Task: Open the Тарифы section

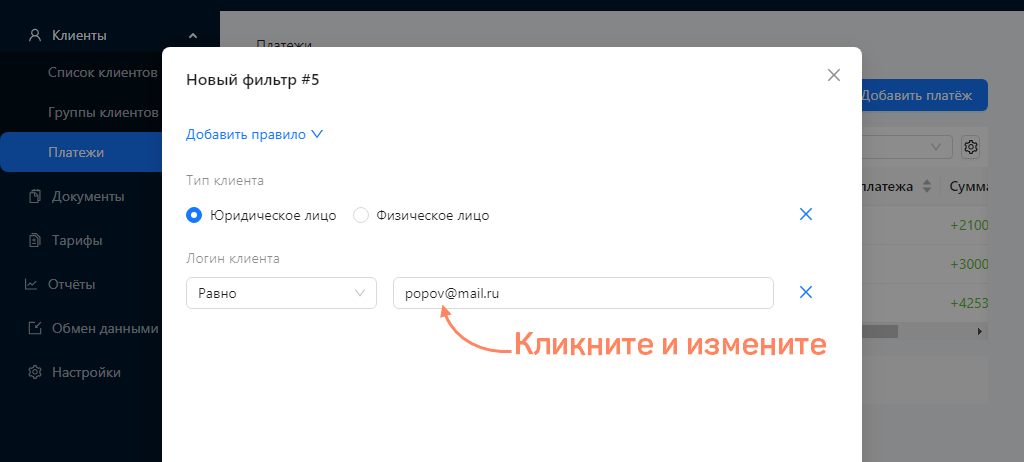Action: pos(77,240)
